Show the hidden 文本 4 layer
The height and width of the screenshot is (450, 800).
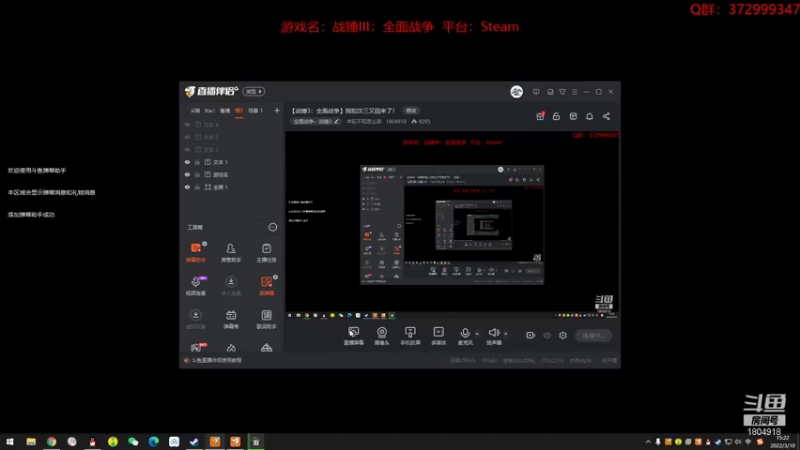[187, 124]
